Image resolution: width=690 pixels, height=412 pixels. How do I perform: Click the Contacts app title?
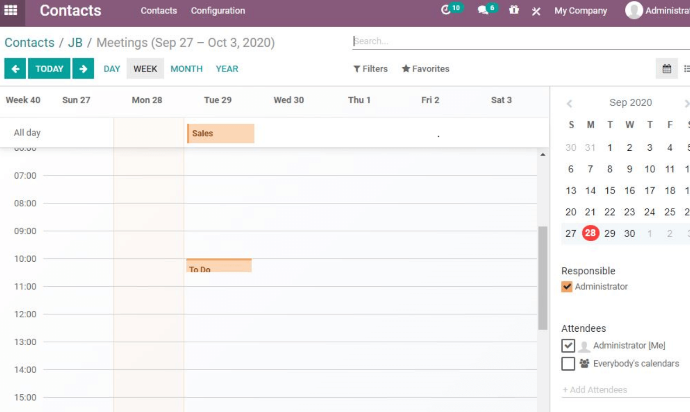click(70, 10)
